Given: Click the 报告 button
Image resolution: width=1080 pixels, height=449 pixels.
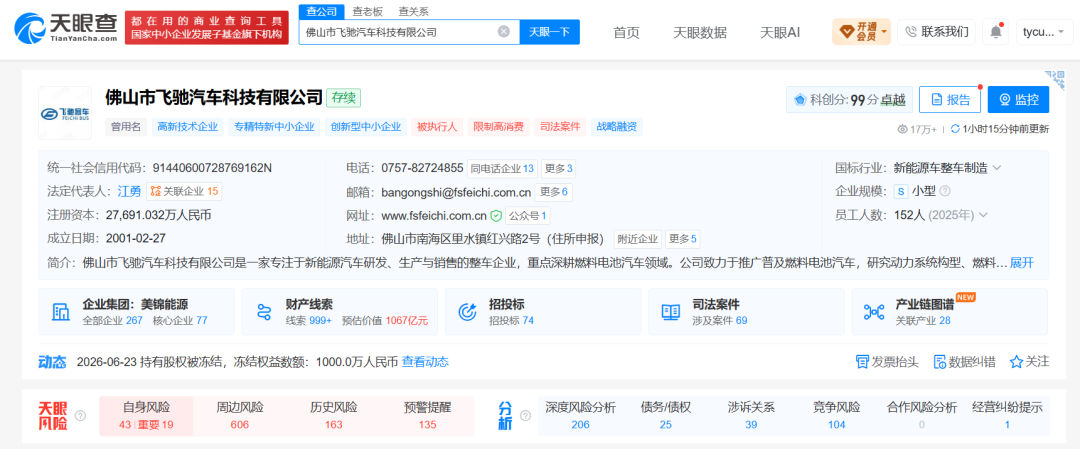Looking at the screenshot, I should pyautogui.click(x=950, y=100).
